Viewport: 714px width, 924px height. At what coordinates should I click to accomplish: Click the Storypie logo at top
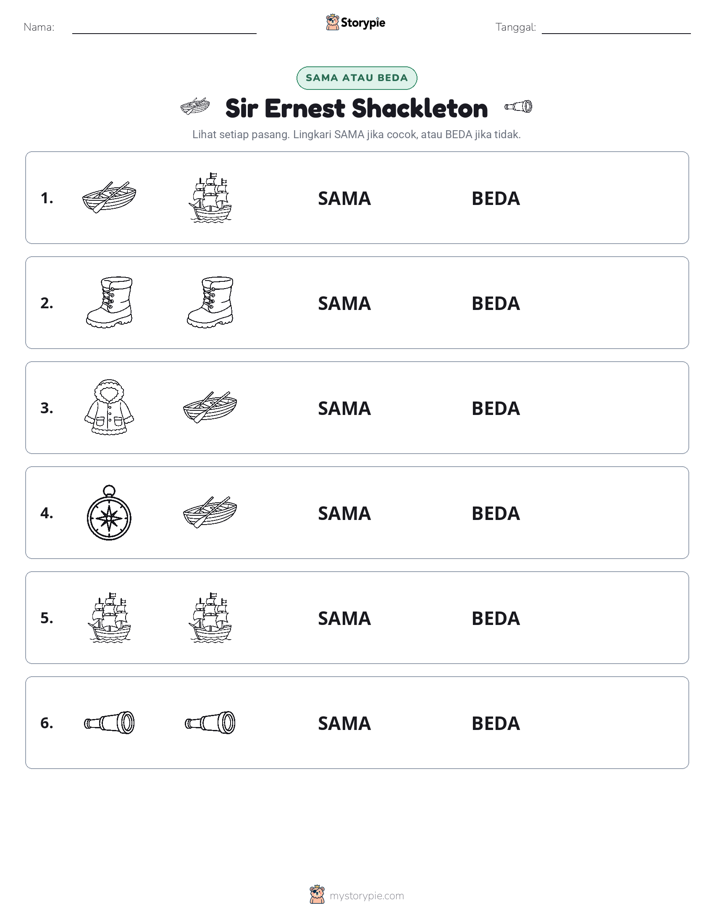point(355,22)
